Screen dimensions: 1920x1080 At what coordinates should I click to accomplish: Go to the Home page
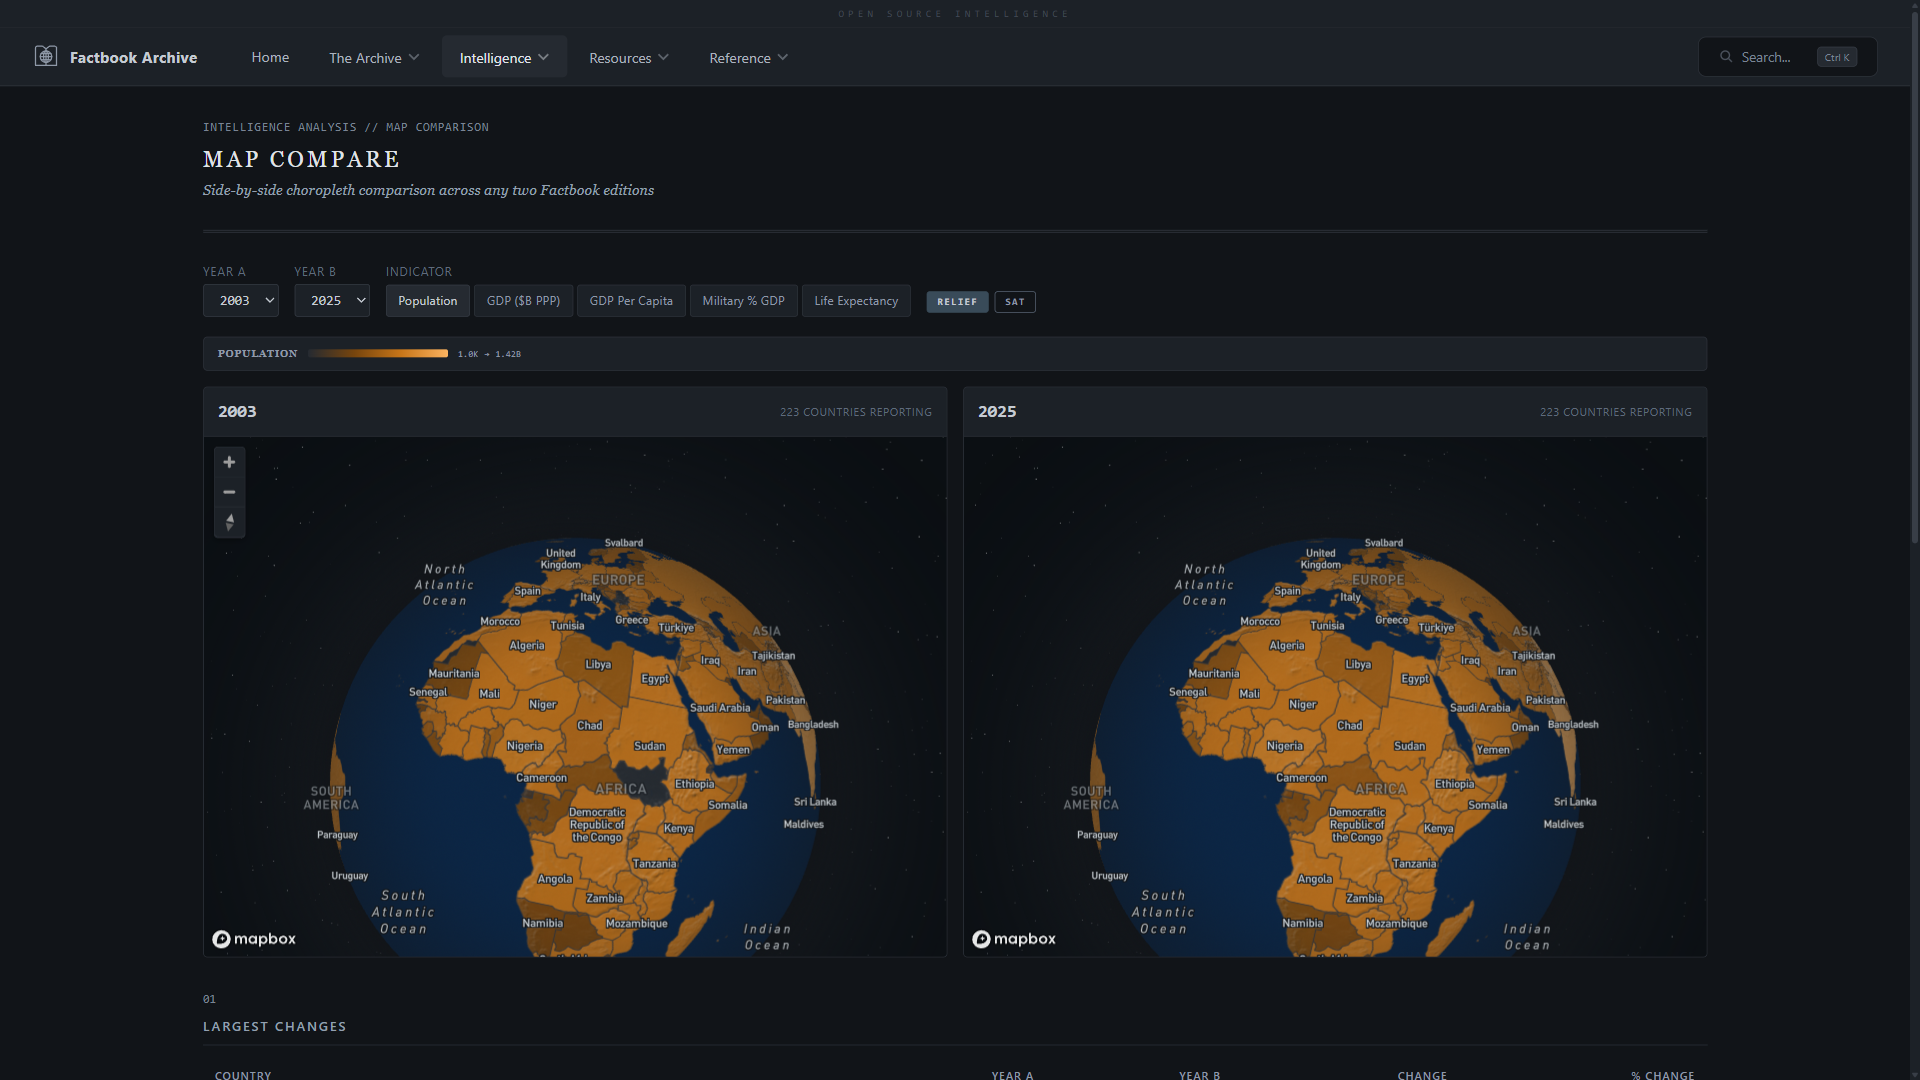click(270, 57)
